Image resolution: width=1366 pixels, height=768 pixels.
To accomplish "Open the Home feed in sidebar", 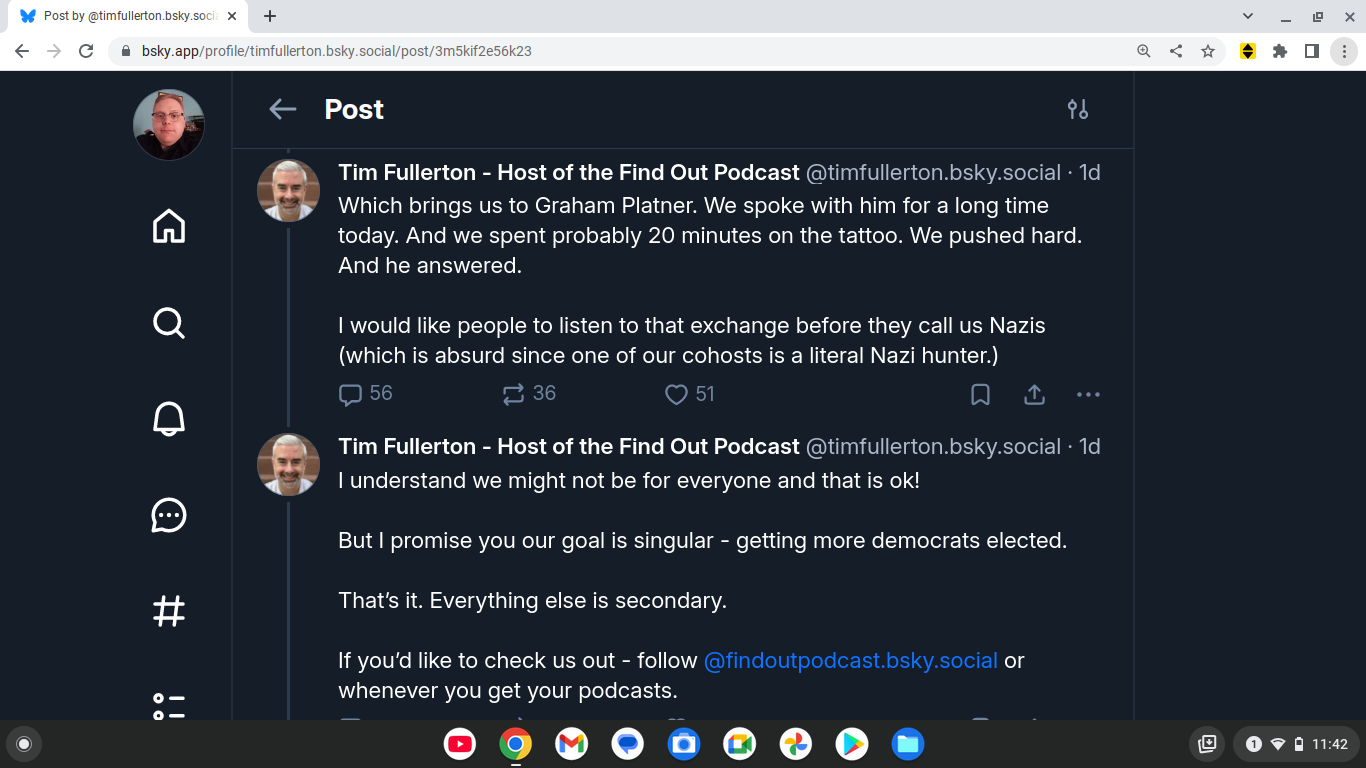I will [x=169, y=226].
